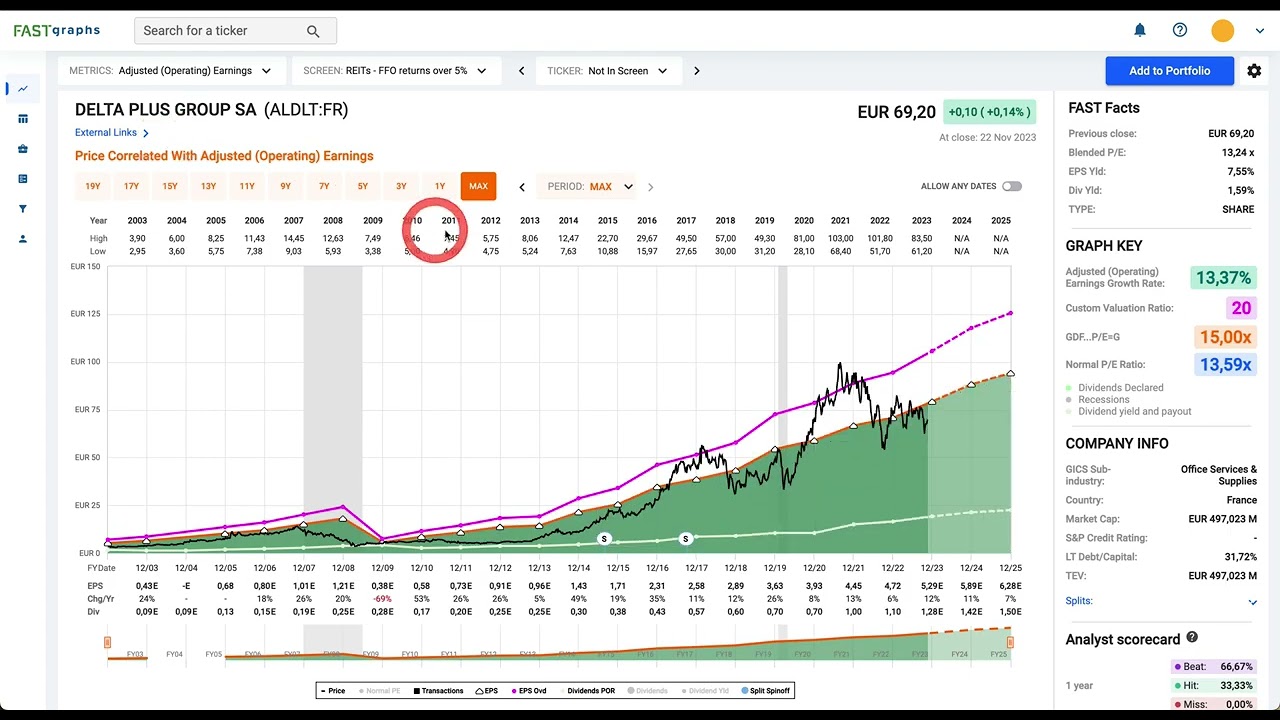Toggle EPS in legend
Viewport: 1280px width, 720px height.
[x=486, y=691]
